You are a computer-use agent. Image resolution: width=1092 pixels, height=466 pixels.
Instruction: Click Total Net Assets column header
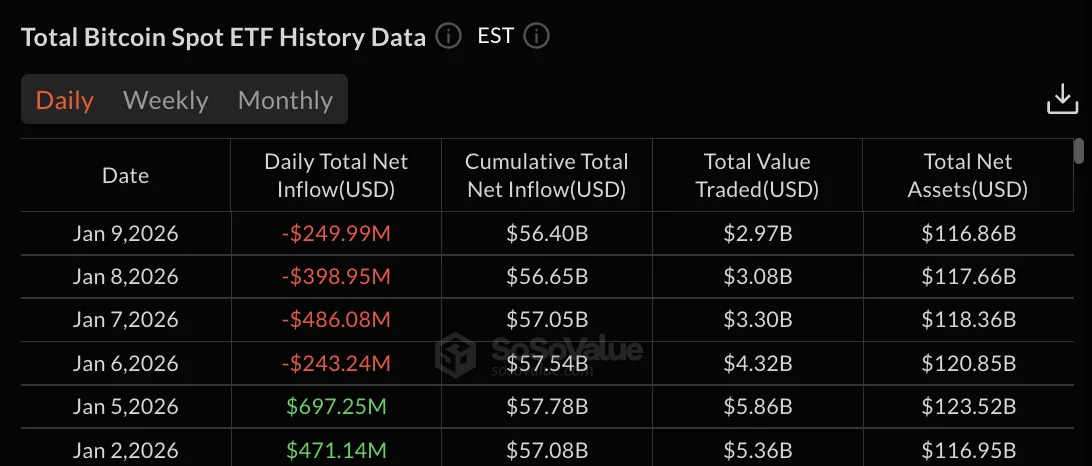pos(967,175)
